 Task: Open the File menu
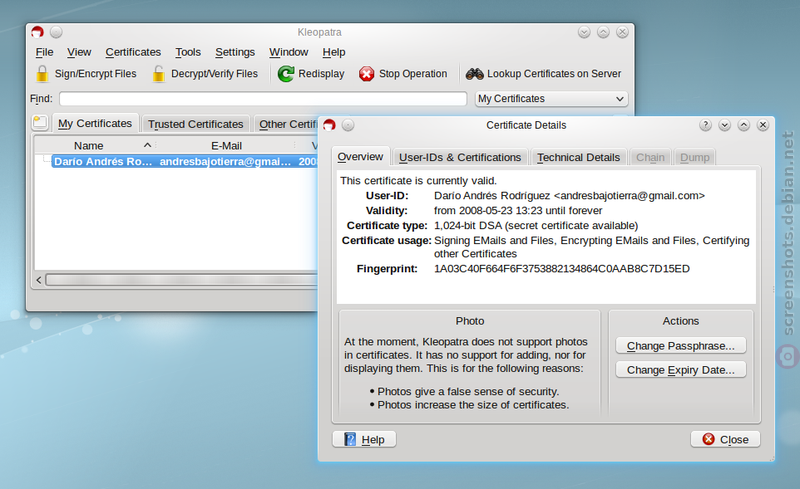pos(44,52)
